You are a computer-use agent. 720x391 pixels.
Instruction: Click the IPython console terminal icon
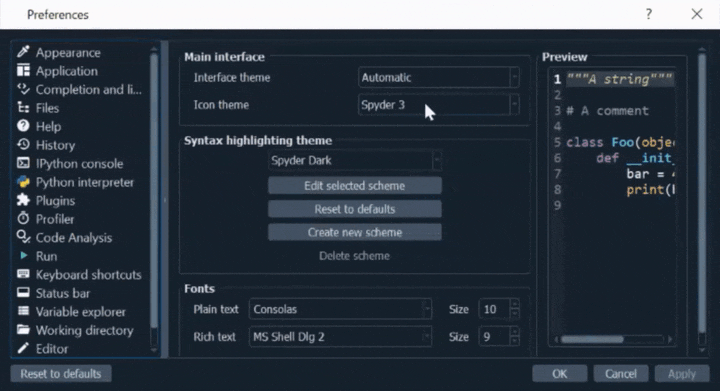point(23,163)
